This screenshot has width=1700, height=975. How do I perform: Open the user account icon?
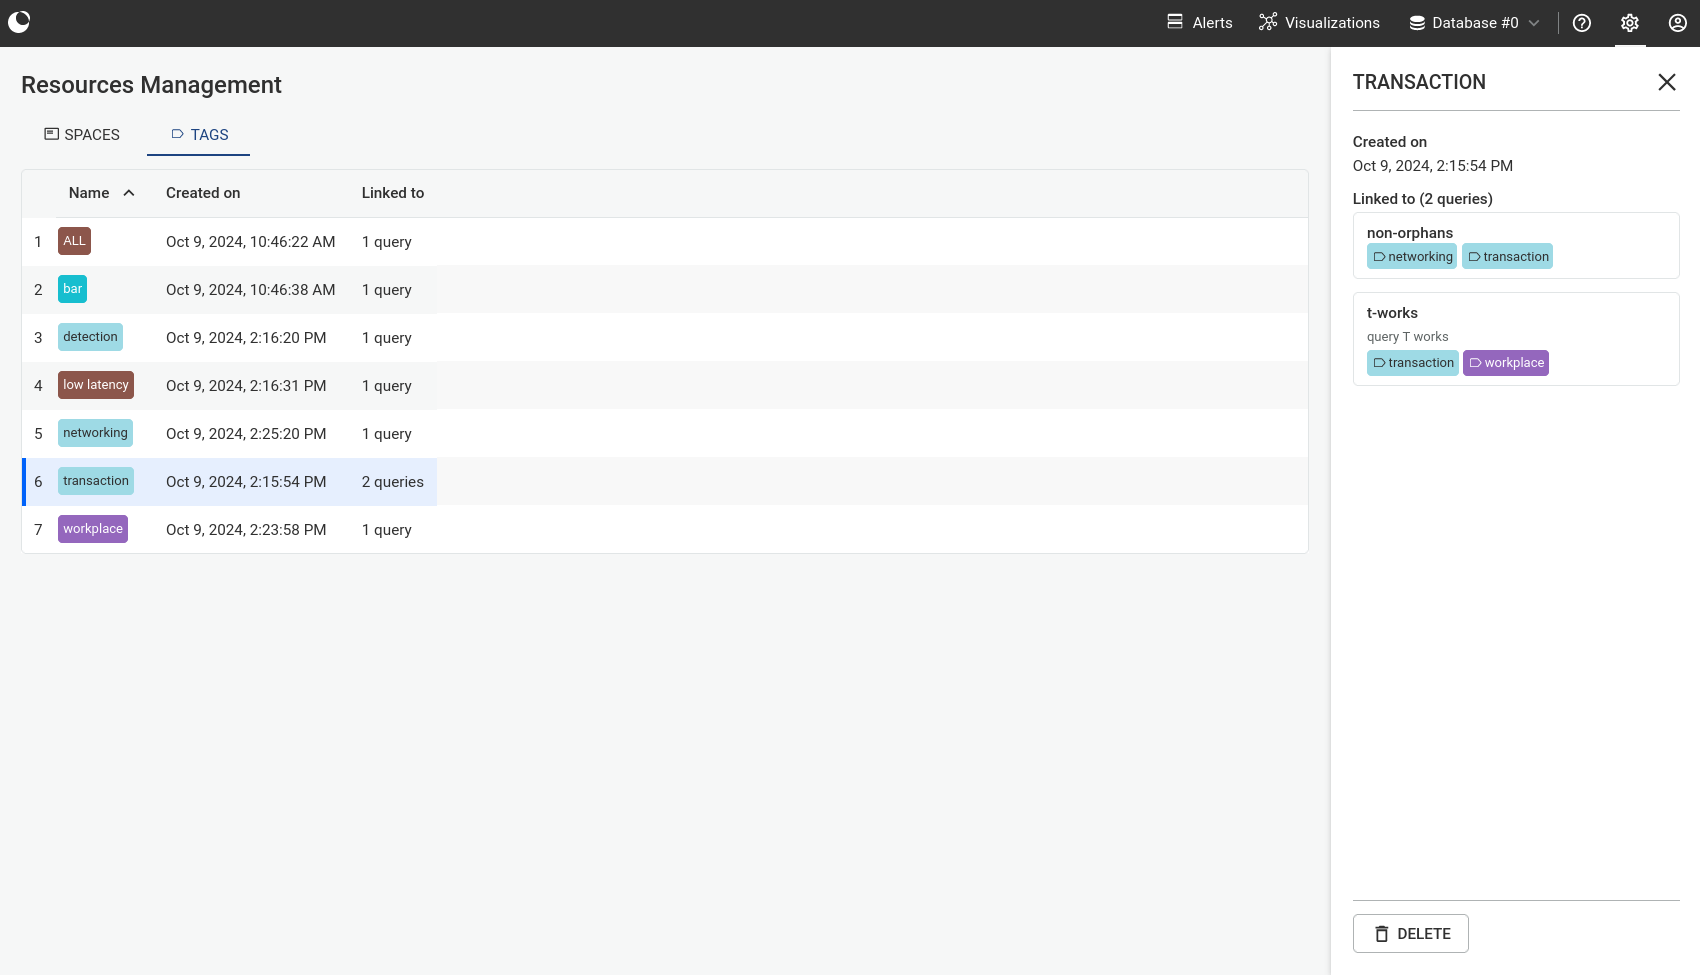[1678, 23]
